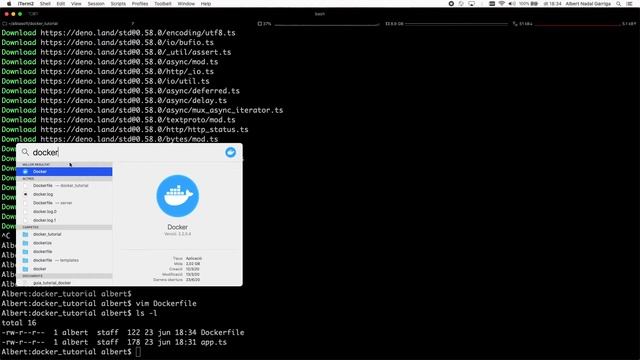Click the circular status icon in menu bar
The width and height of the screenshot is (640, 360).
click(451, 4)
